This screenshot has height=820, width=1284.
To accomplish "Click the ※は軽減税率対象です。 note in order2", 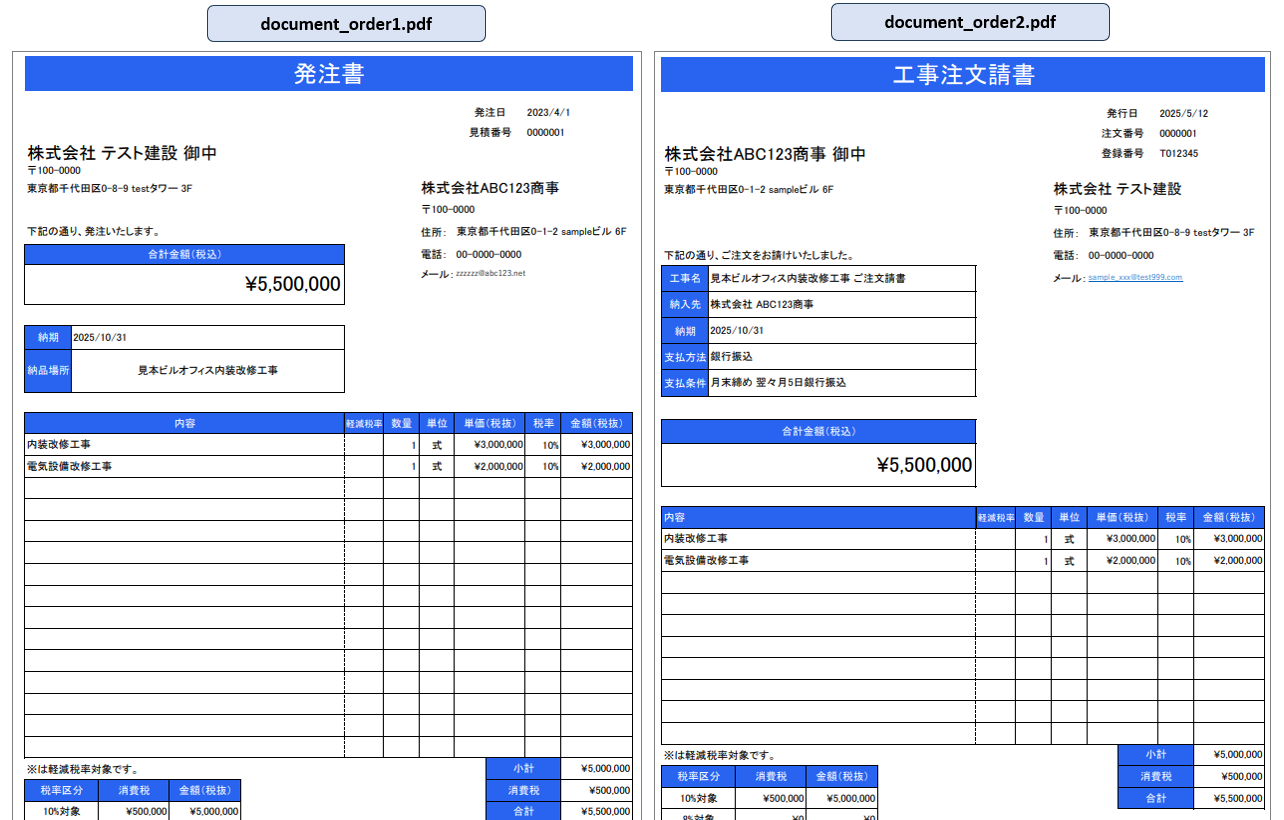I will (720, 756).
